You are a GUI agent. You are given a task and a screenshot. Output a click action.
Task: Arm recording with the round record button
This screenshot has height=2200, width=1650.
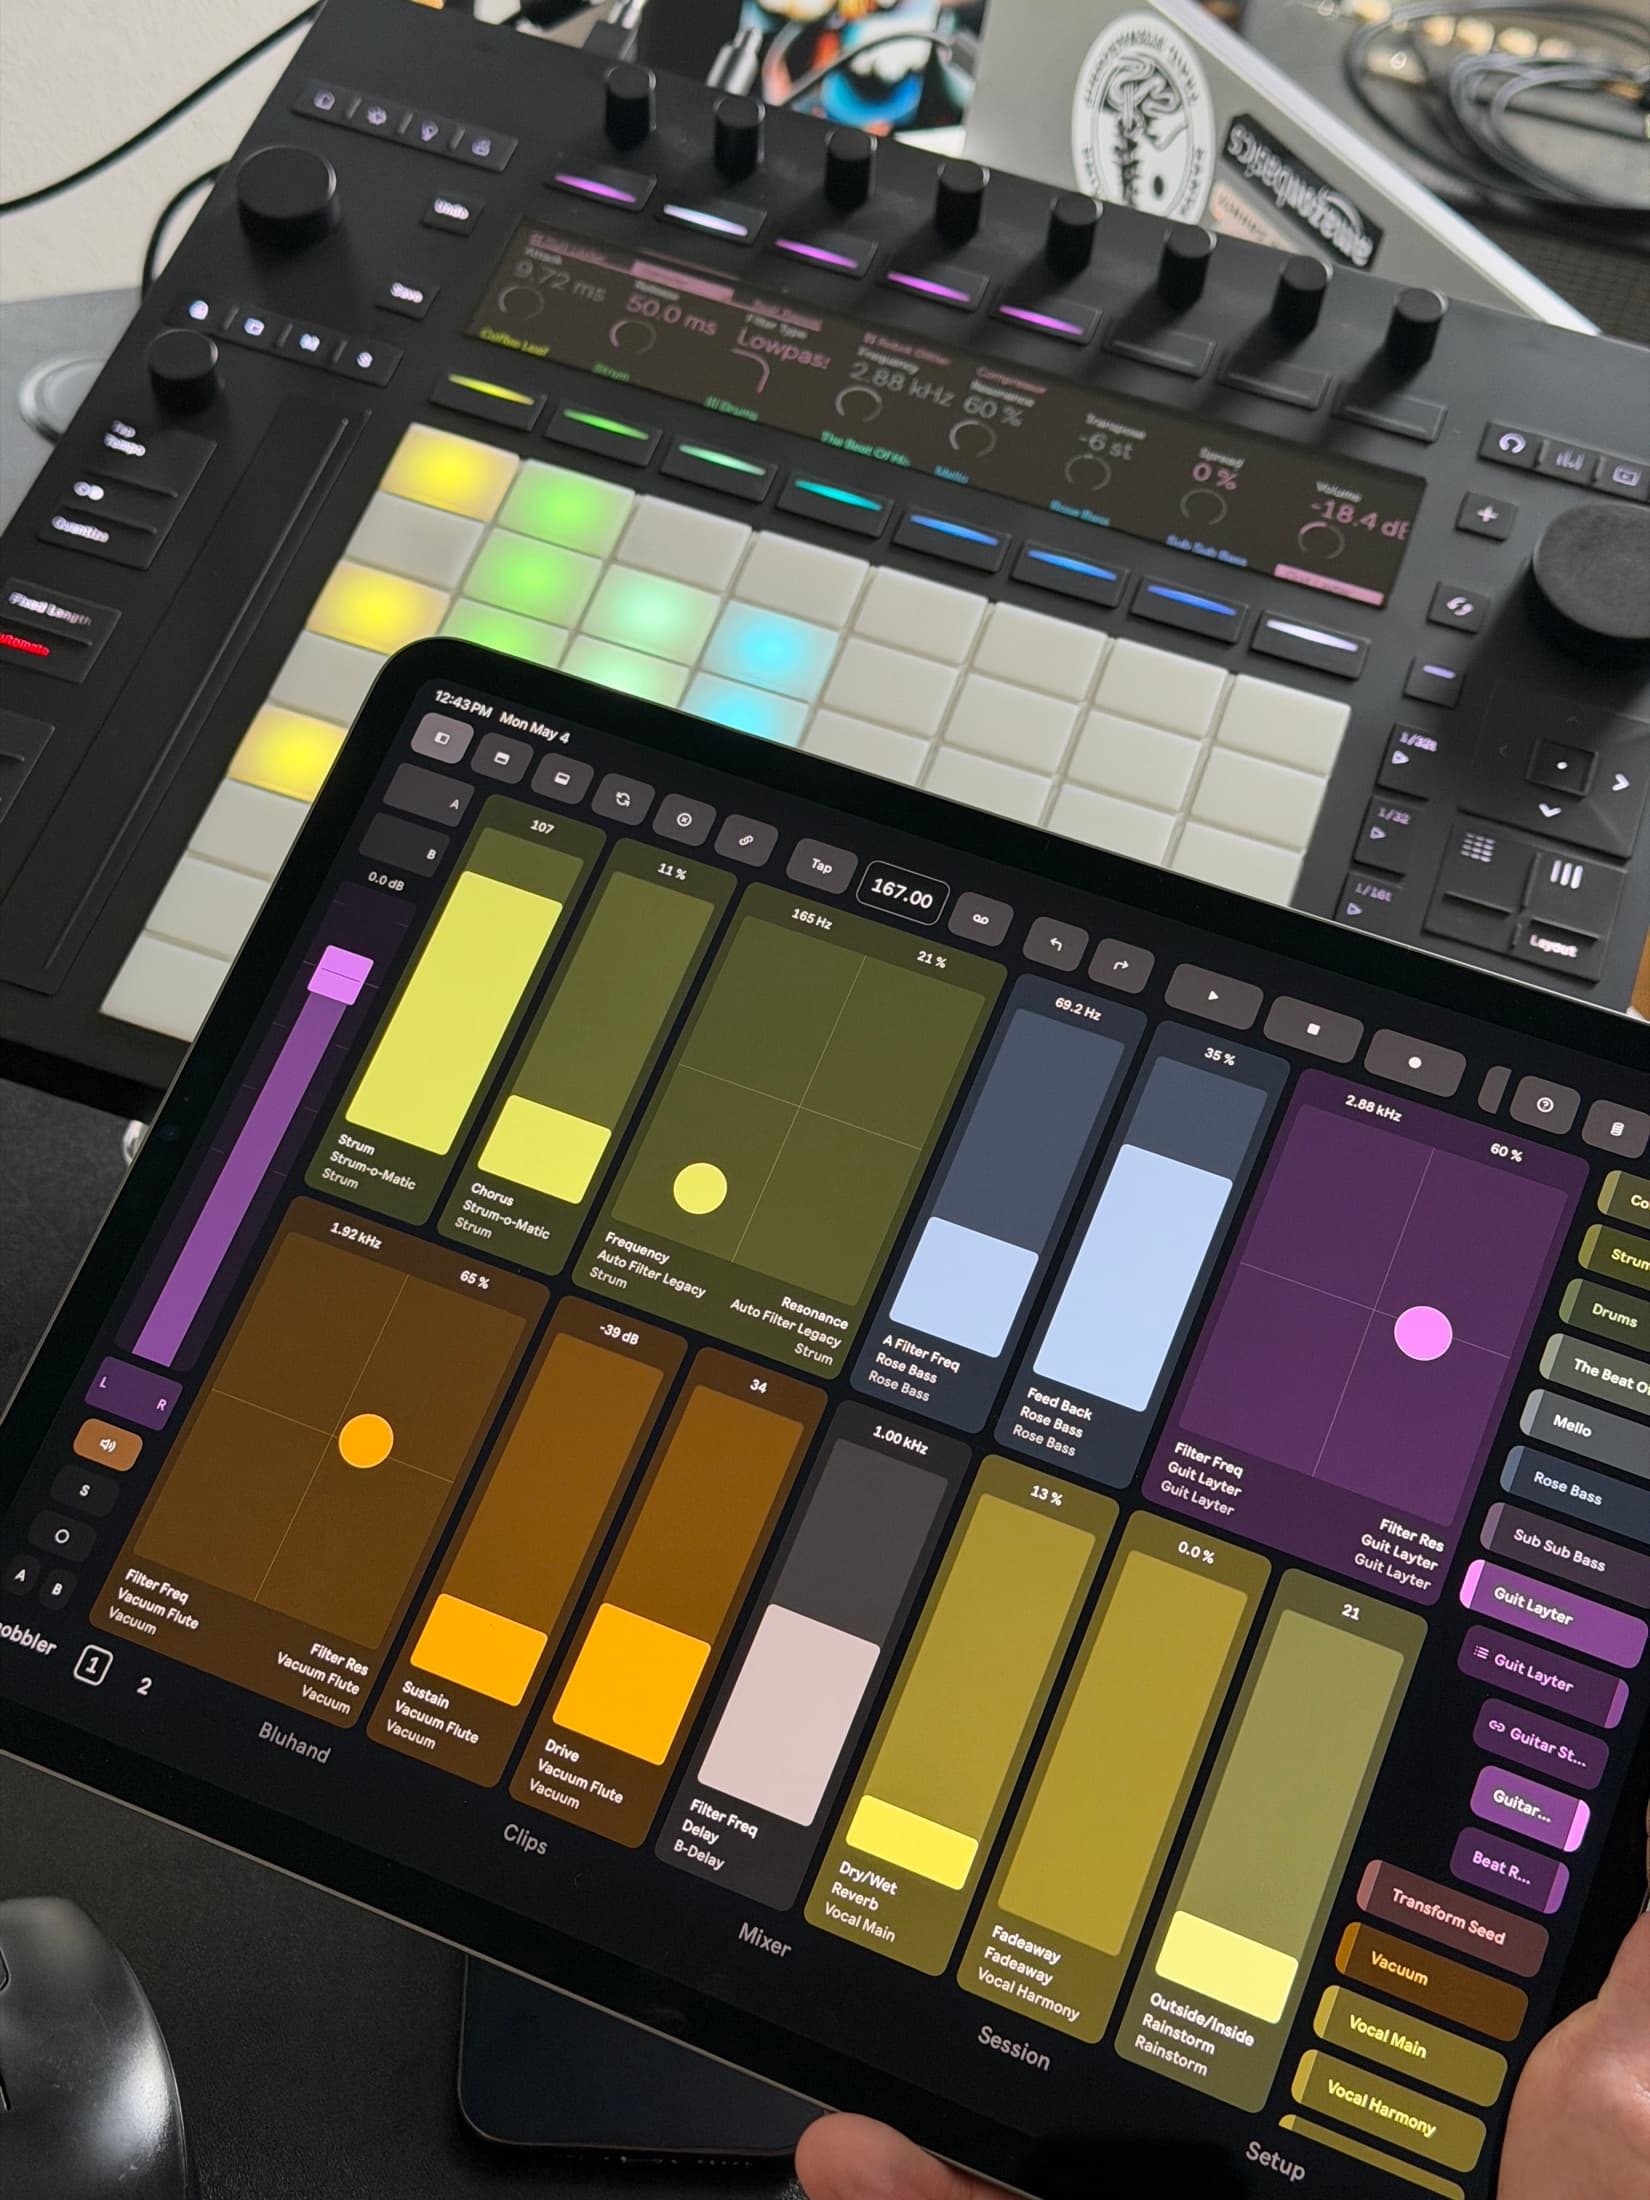1414,1063
